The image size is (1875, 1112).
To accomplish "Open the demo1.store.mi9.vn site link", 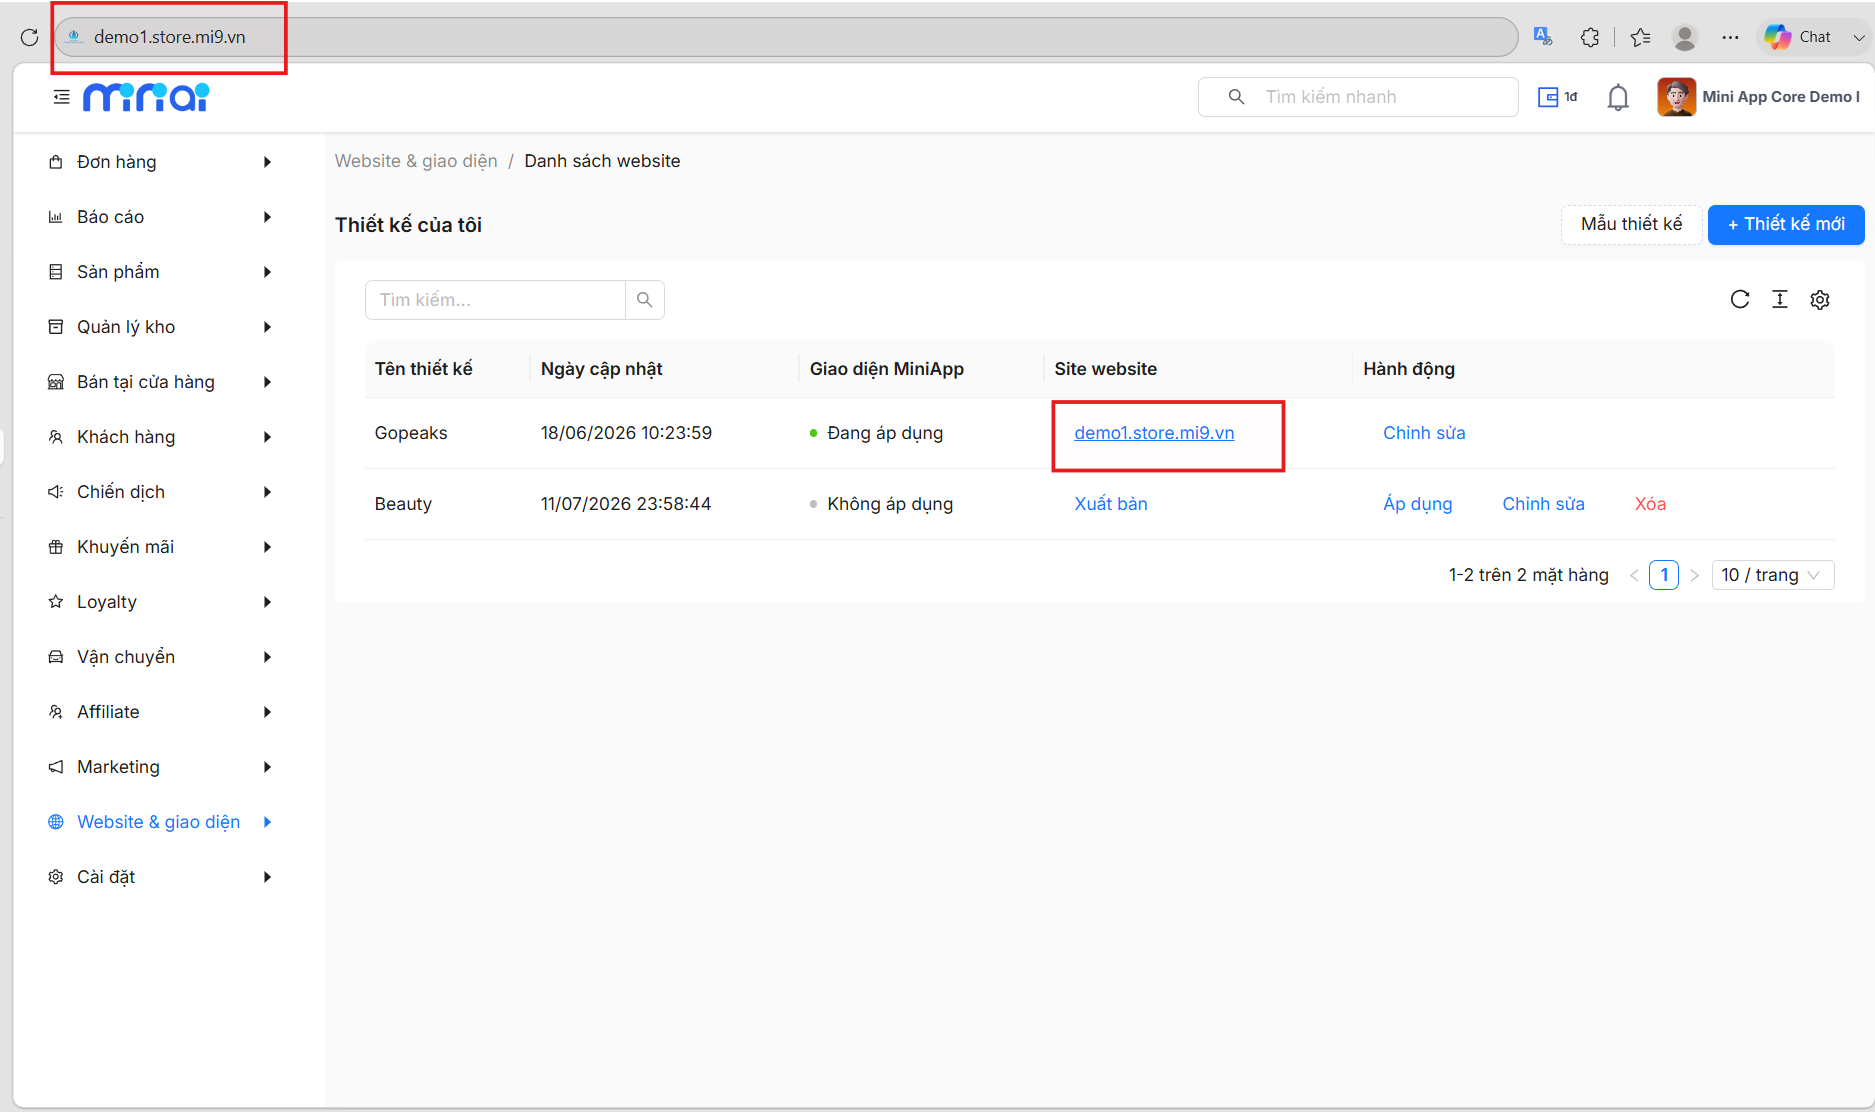I will click(1154, 433).
